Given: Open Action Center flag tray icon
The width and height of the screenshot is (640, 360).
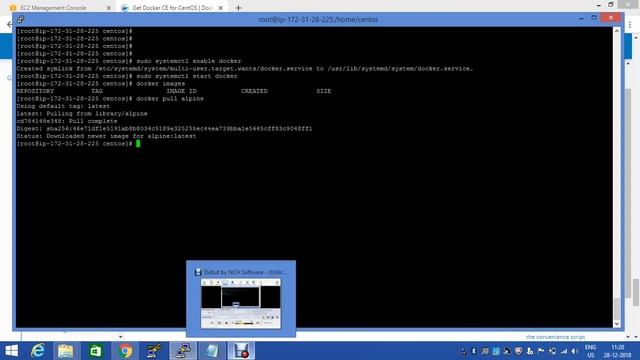Looking at the screenshot, I should pyautogui.click(x=541, y=351).
